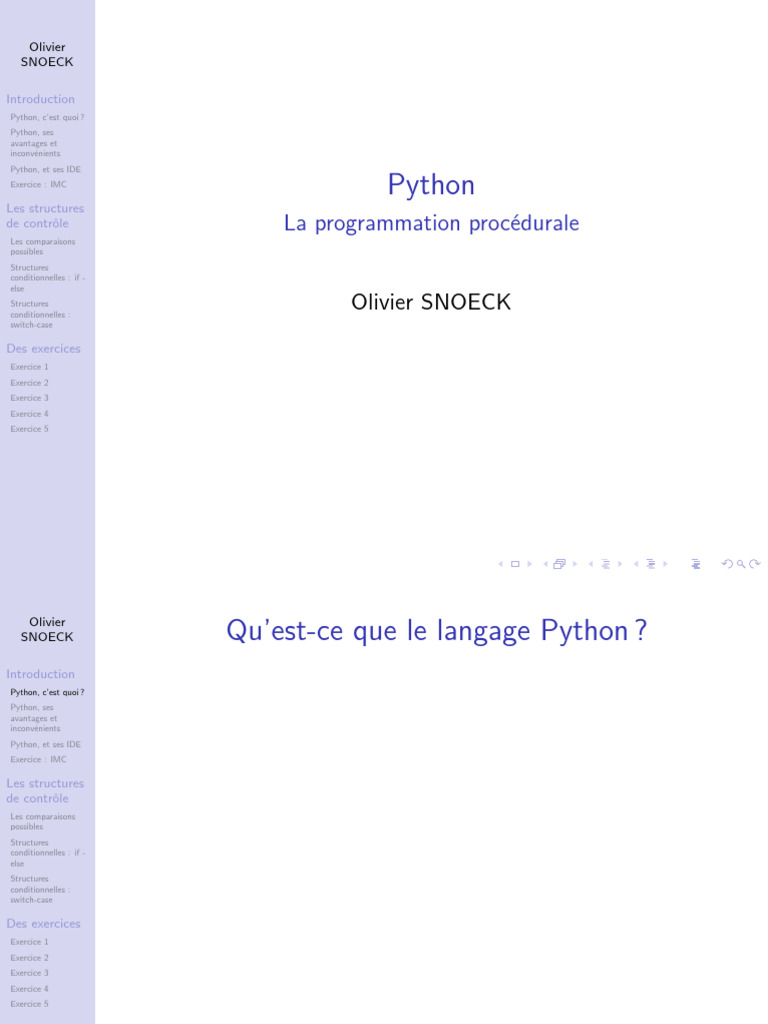Click the stacked frames navigation icon

559,564
